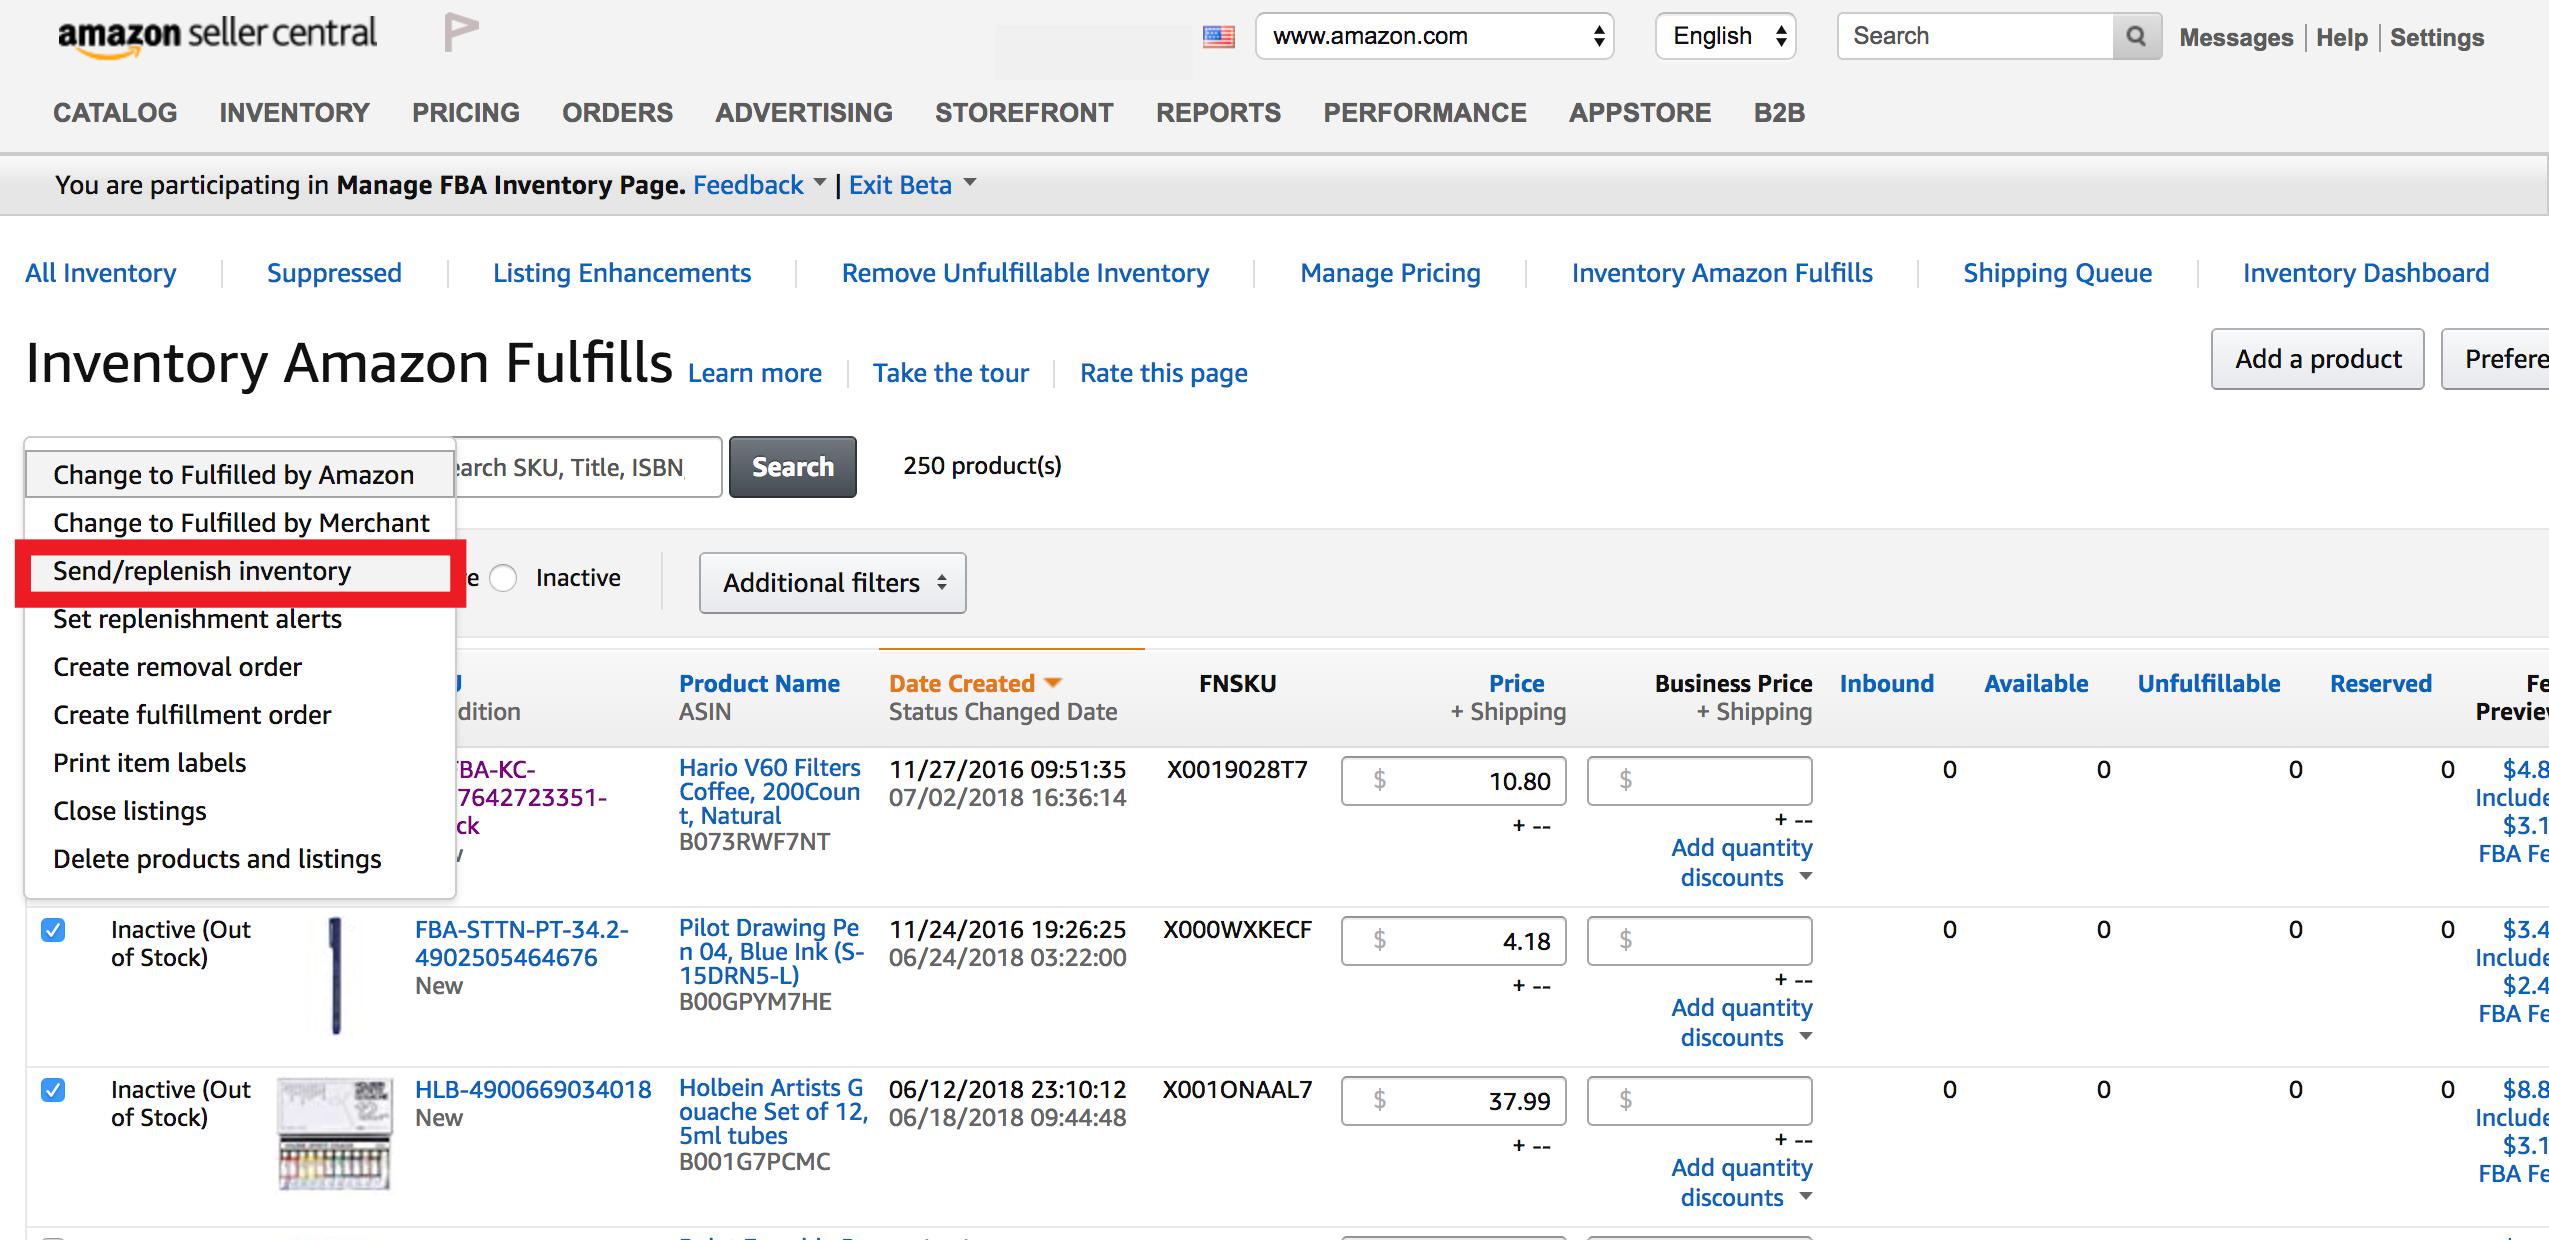Uncheck the Pilot Drawing Pen row checkbox
This screenshot has width=2549, height=1240.
click(53, 930)
